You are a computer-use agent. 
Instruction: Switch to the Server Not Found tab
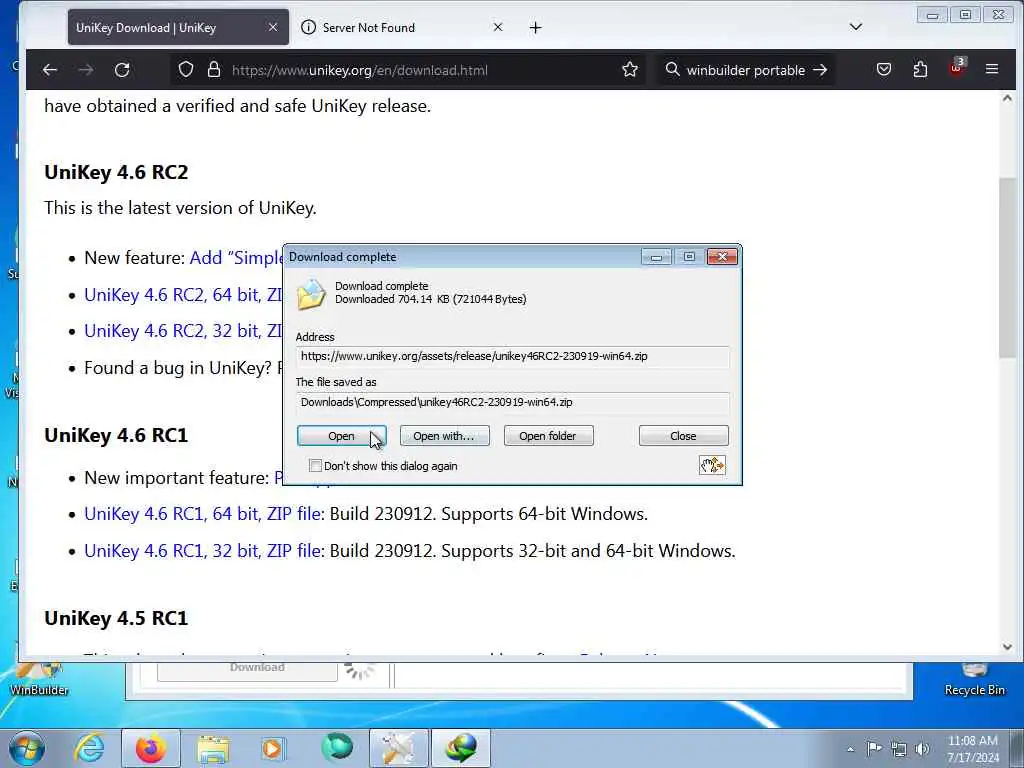pos(402,27)
